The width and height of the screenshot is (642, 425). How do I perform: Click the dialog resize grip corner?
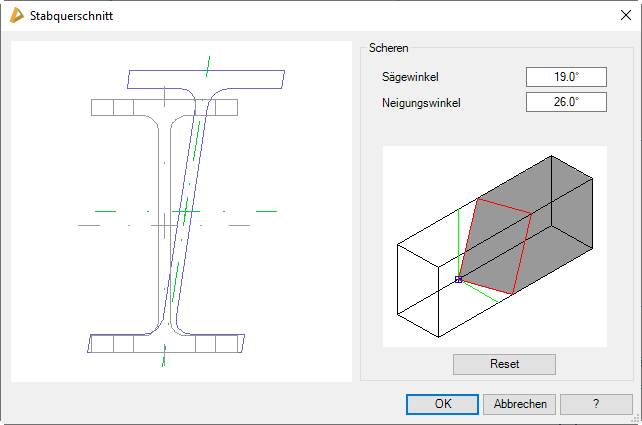point(636,419)
